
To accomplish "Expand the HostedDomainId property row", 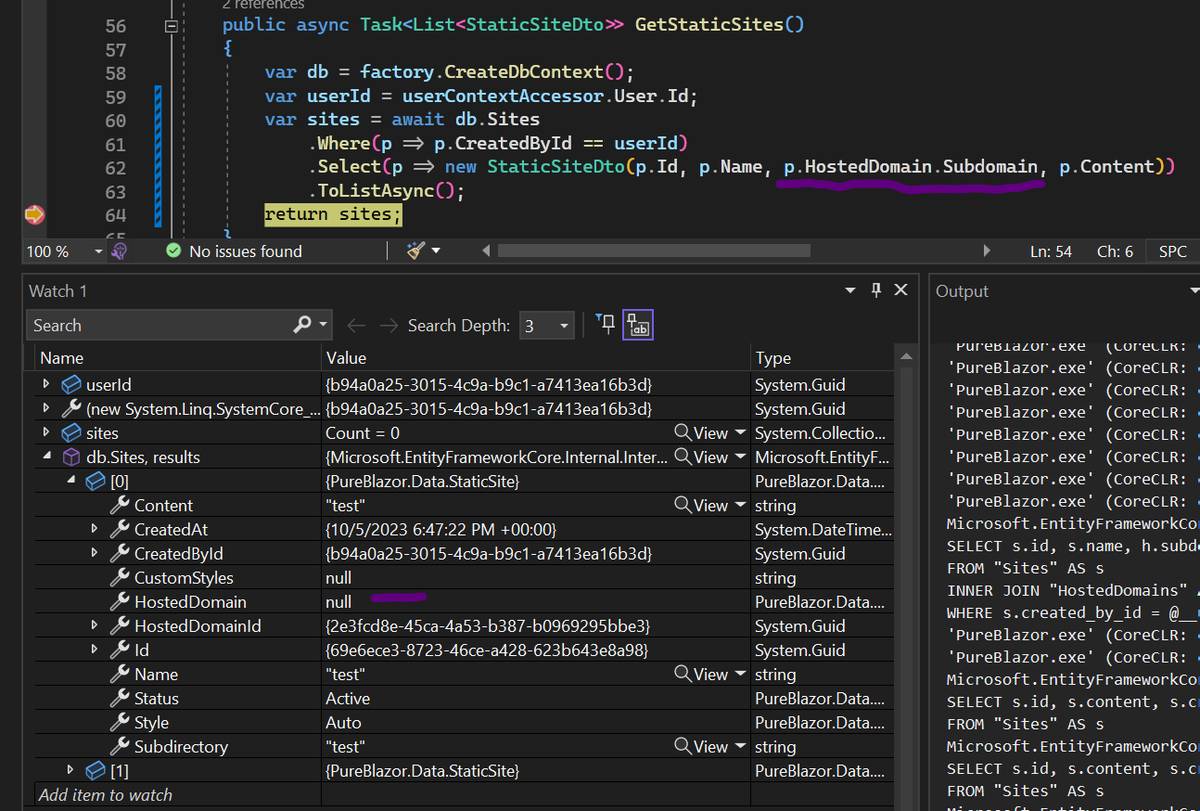I will click(x=94, y=626).
